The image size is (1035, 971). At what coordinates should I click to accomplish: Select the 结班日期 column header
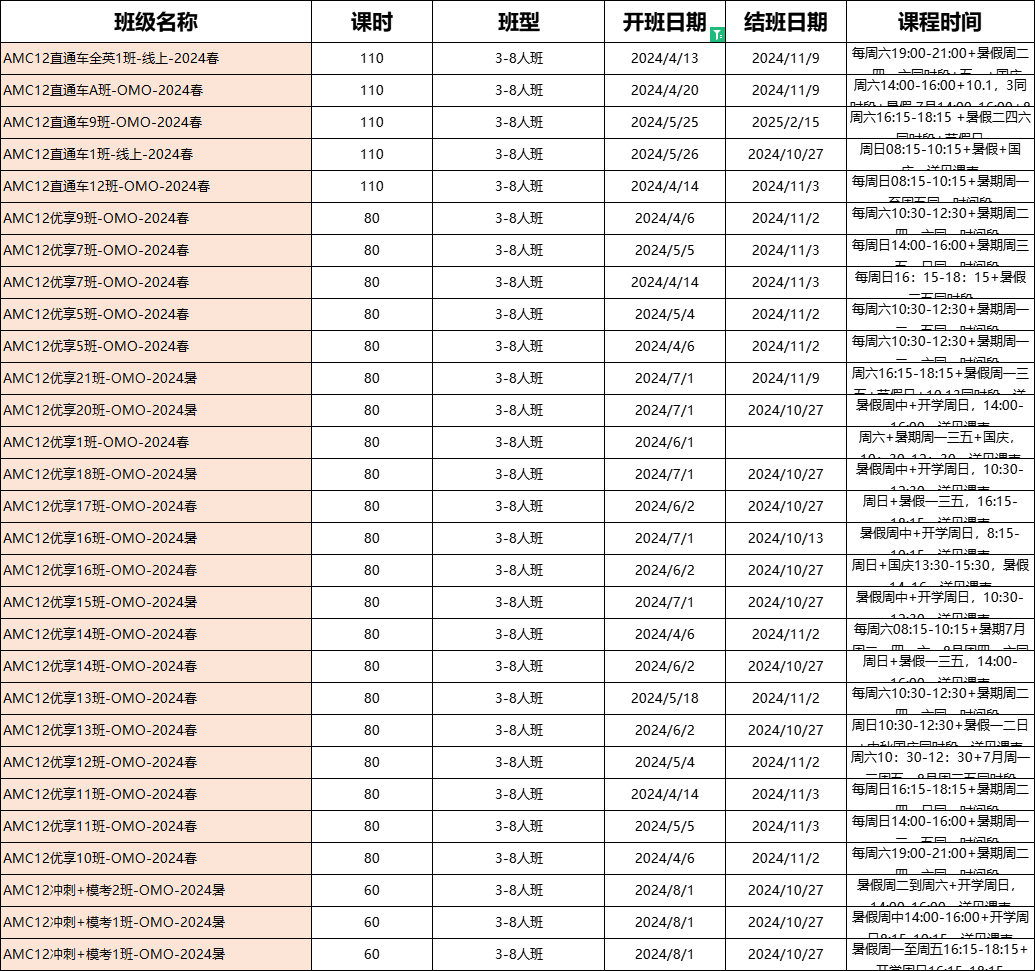tap(785, 22)
